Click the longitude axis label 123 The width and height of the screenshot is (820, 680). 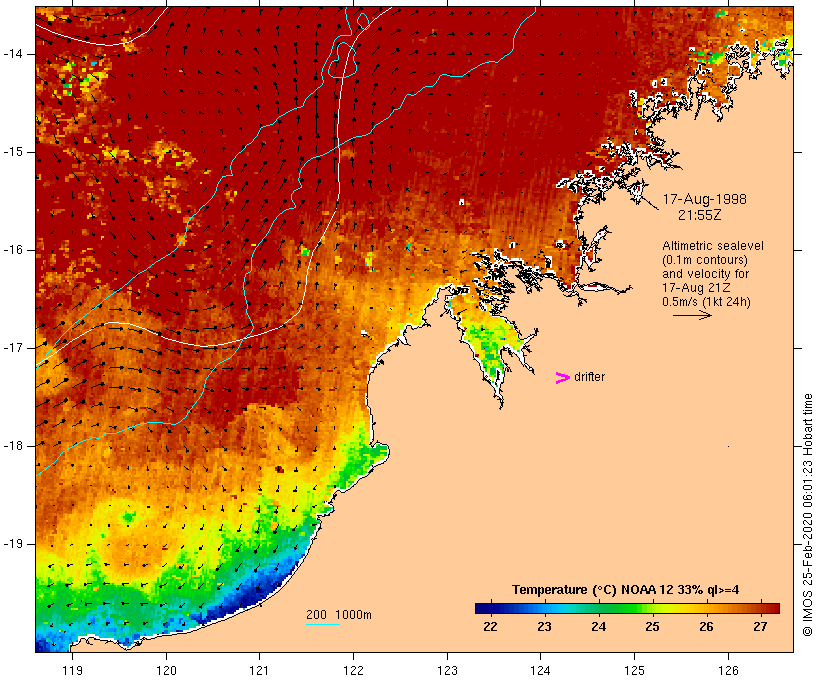coord(447,670)
